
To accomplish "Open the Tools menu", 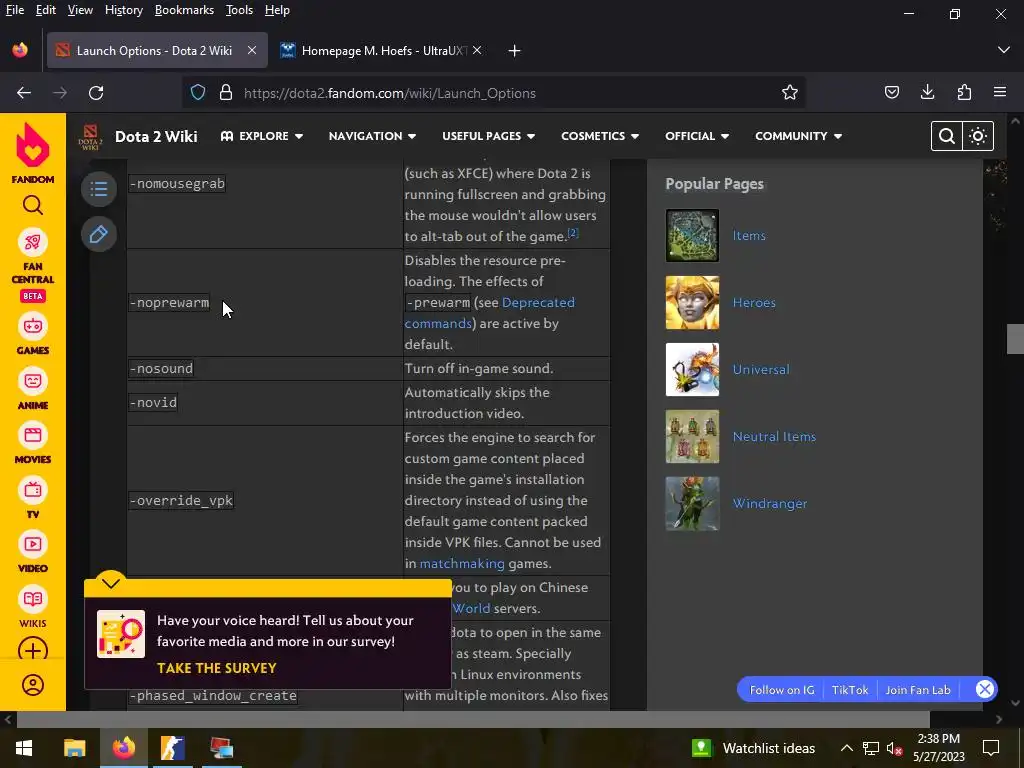I will coord(239,10).
